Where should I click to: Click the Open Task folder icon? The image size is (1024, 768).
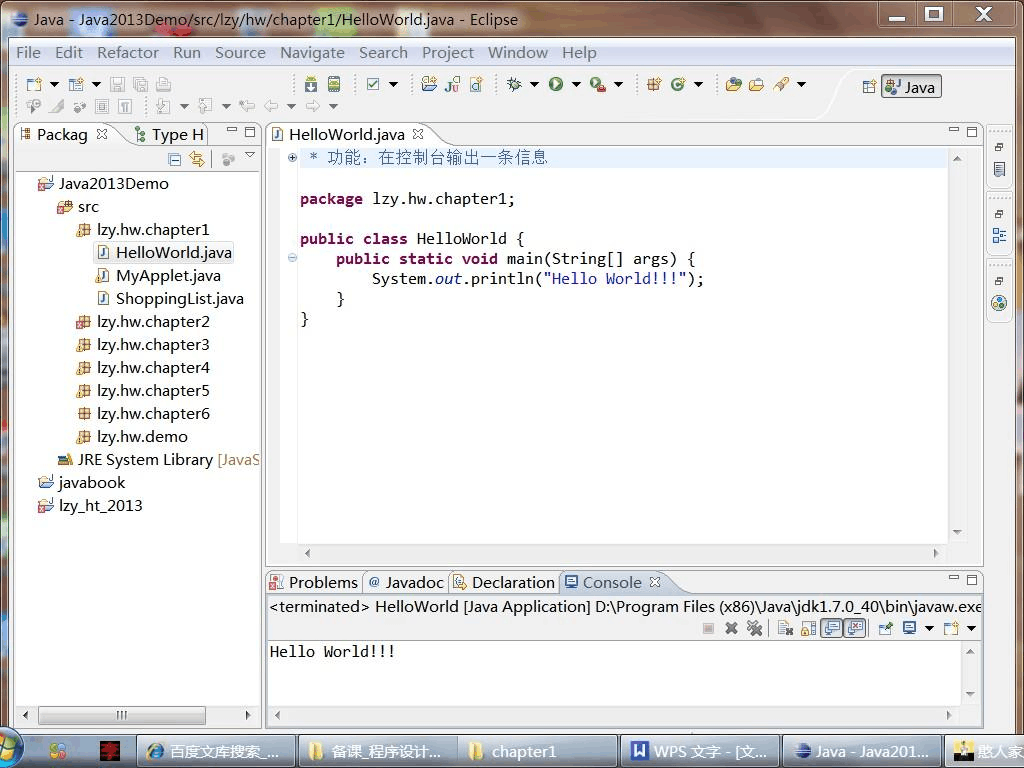tap(756, 84)
